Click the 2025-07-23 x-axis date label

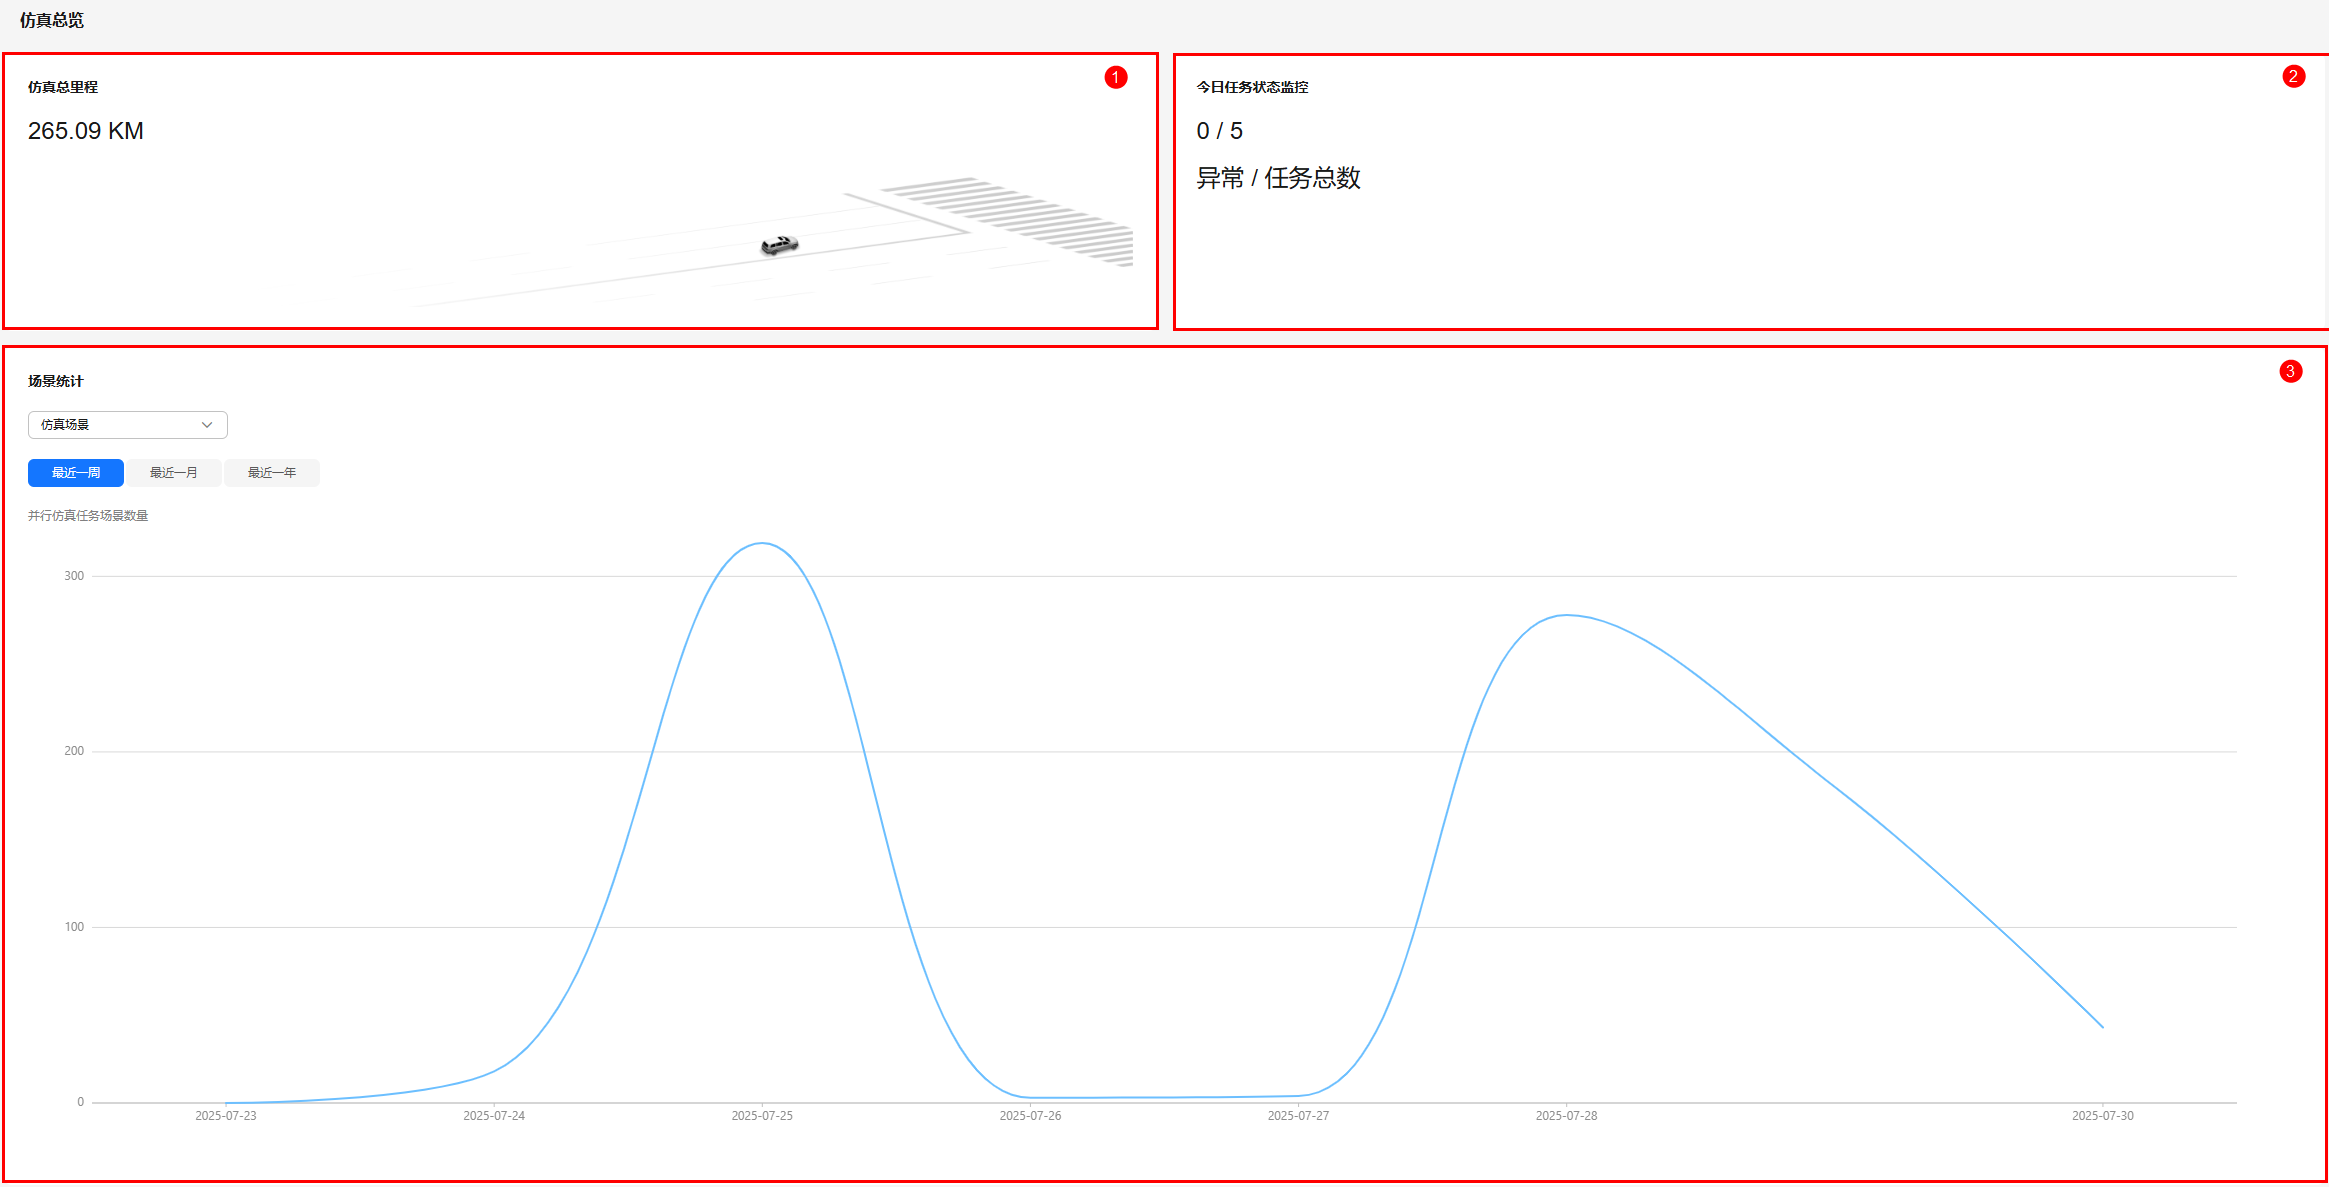tap(226, 1116)
